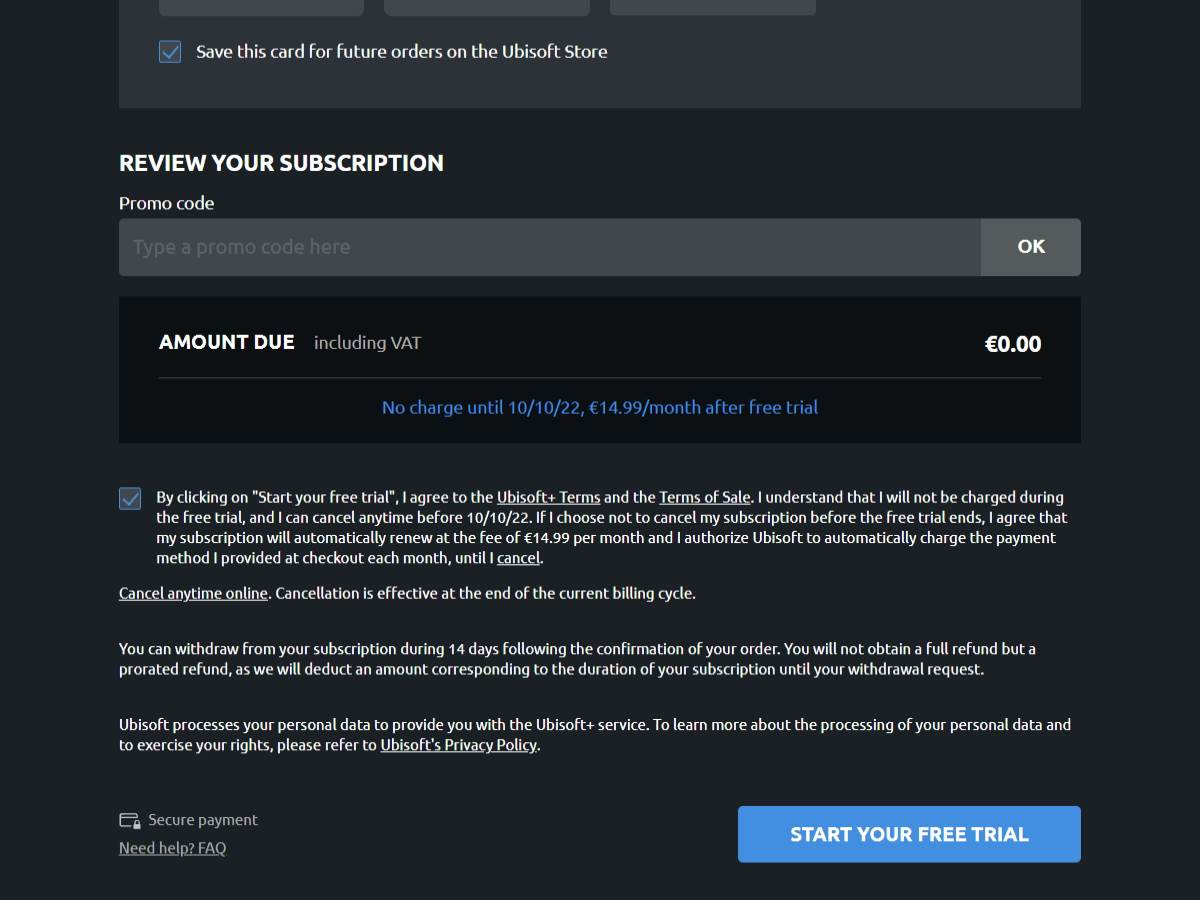Follow the Cancel anytime online link

pyautogui.click(x=193, y=593)
